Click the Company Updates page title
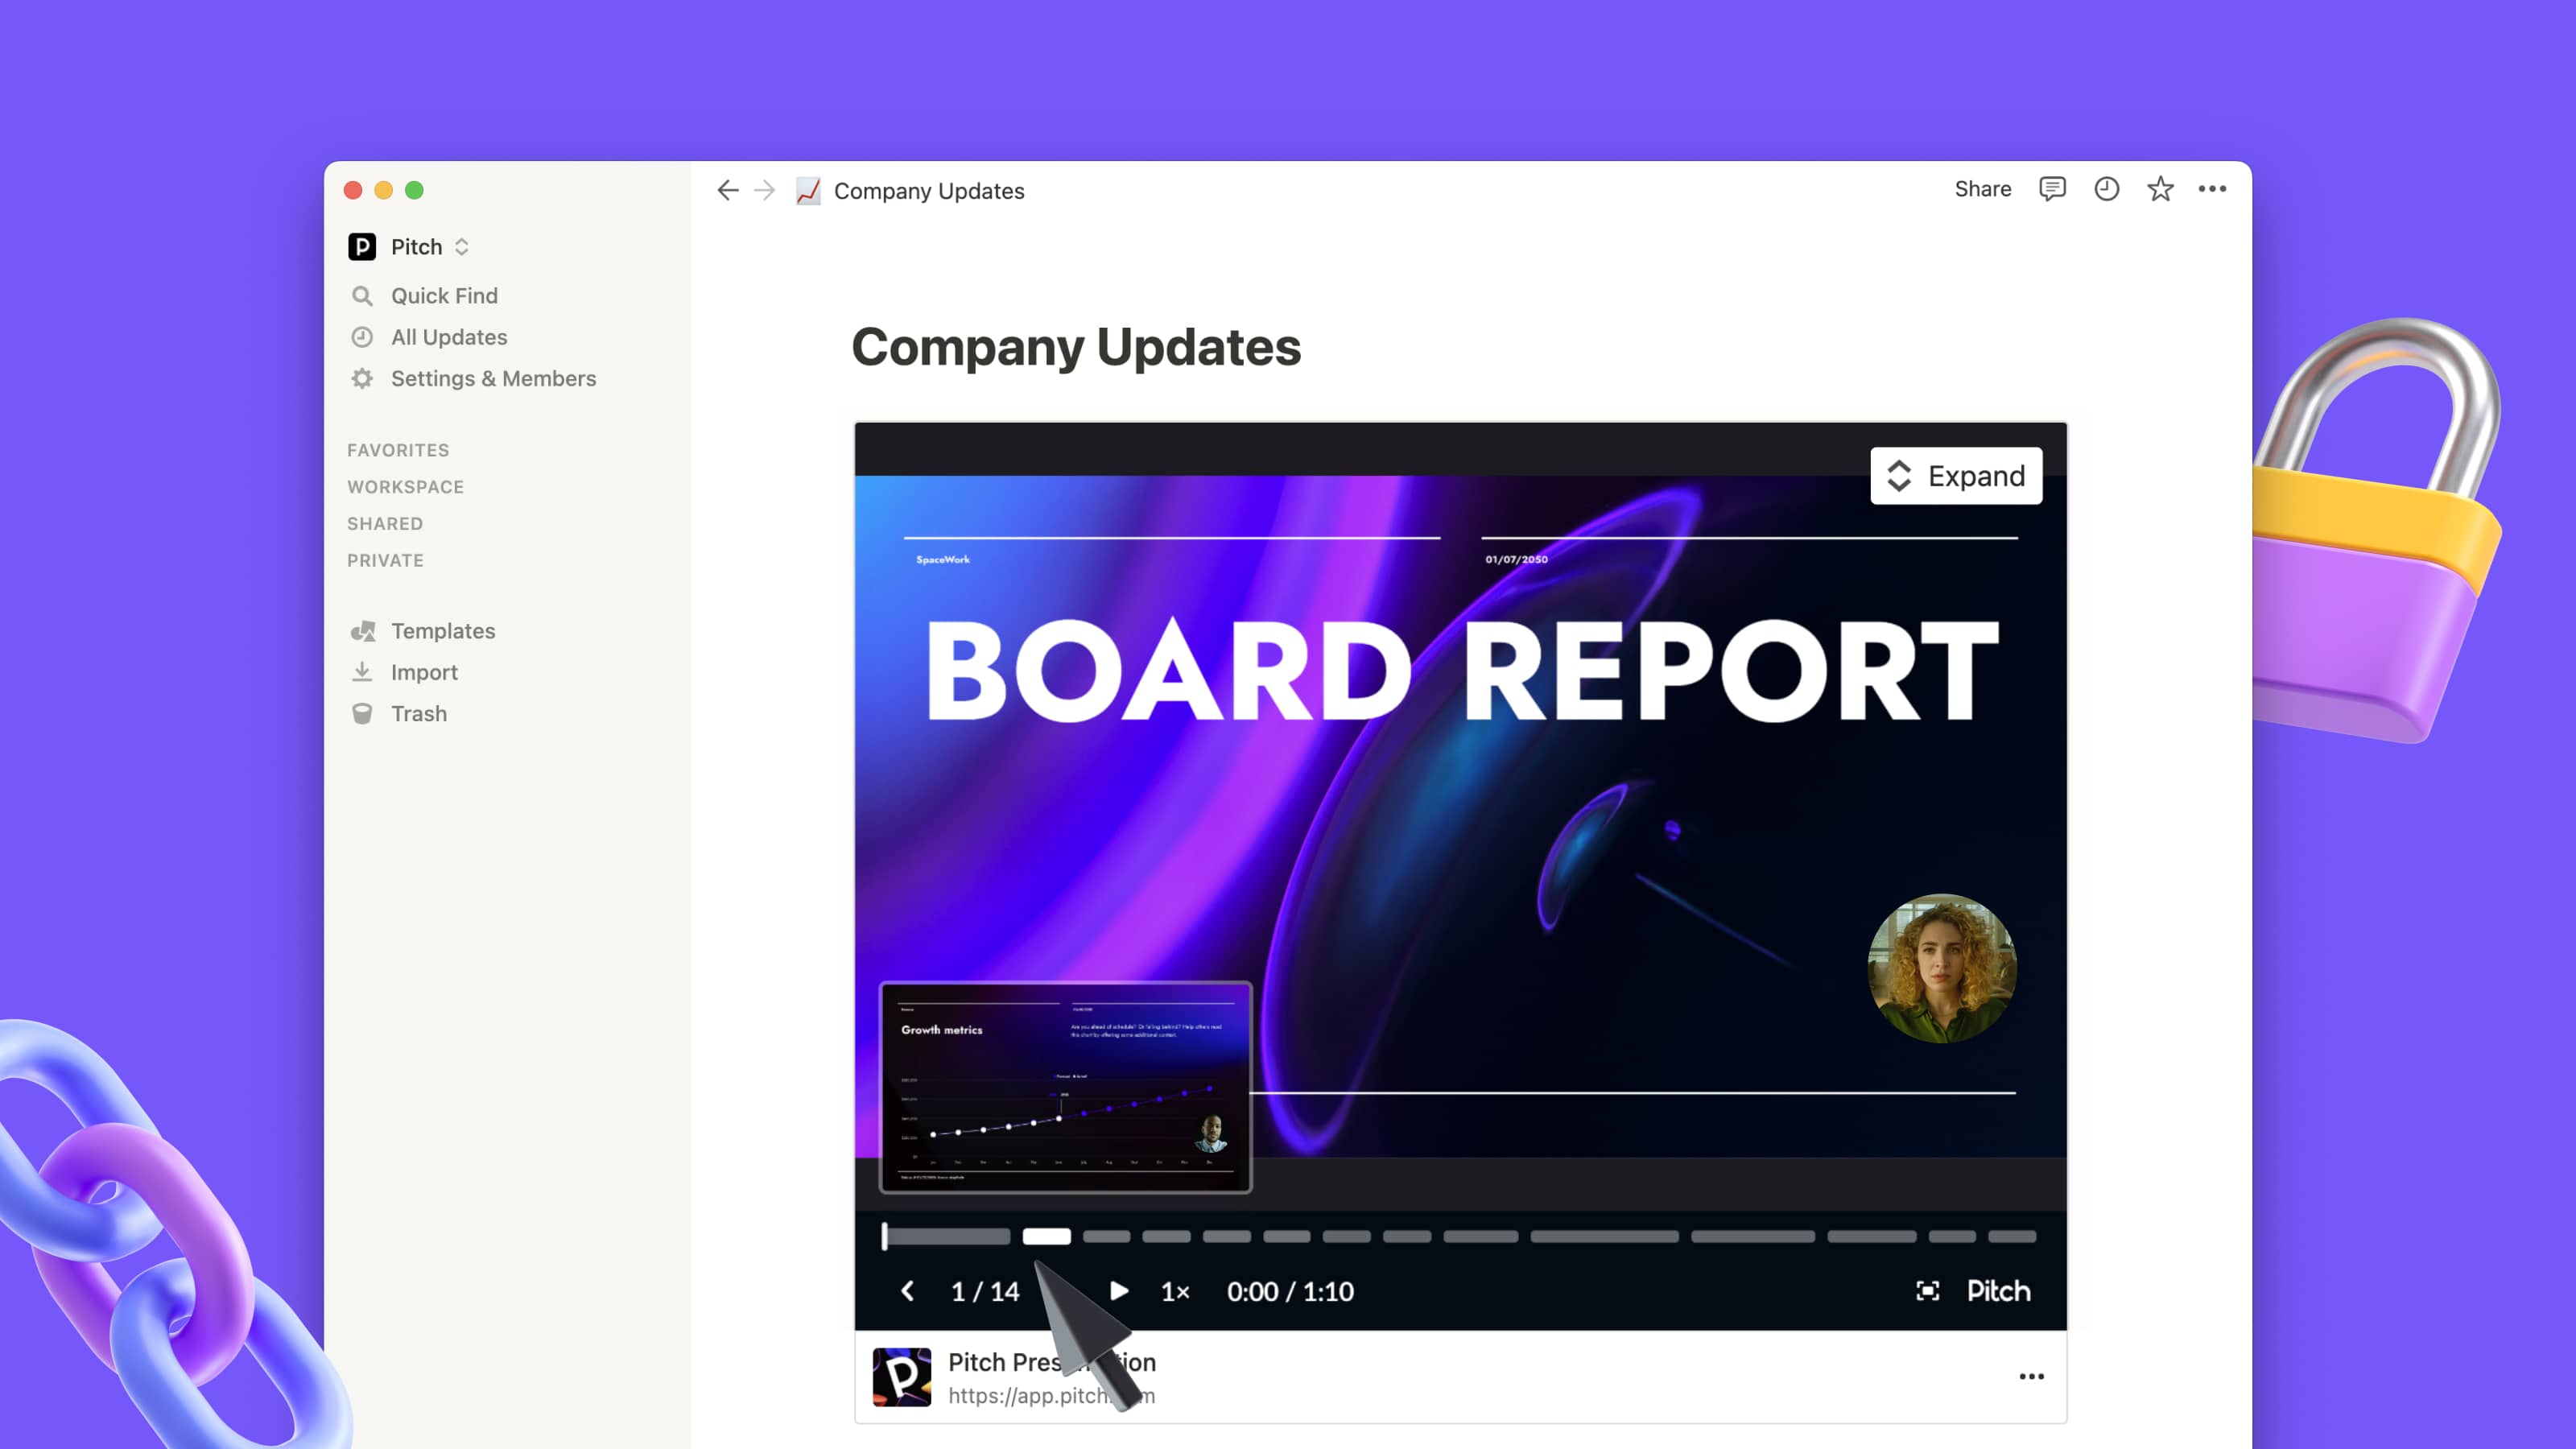The width and height of the screenshot is (2576, 1449). pos(1076,348)
